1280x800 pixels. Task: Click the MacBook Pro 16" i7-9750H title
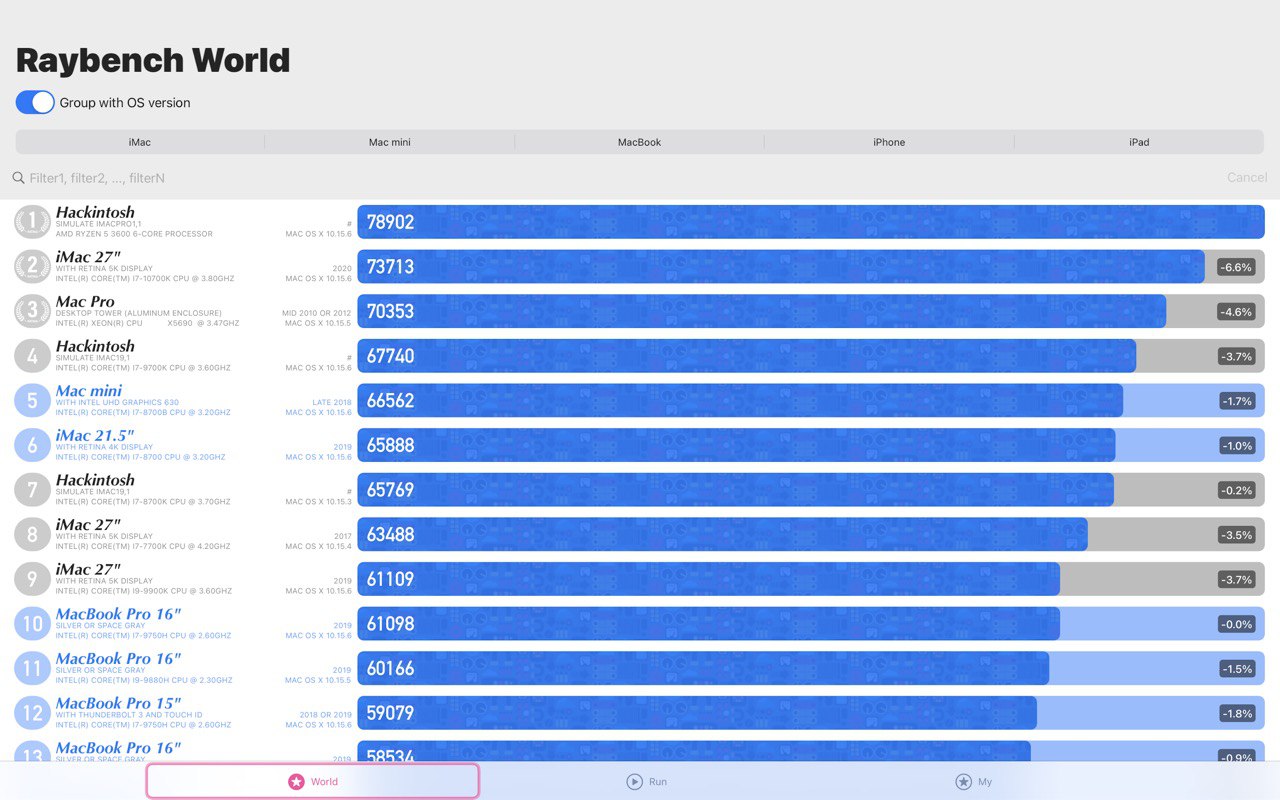click(118, 614)
